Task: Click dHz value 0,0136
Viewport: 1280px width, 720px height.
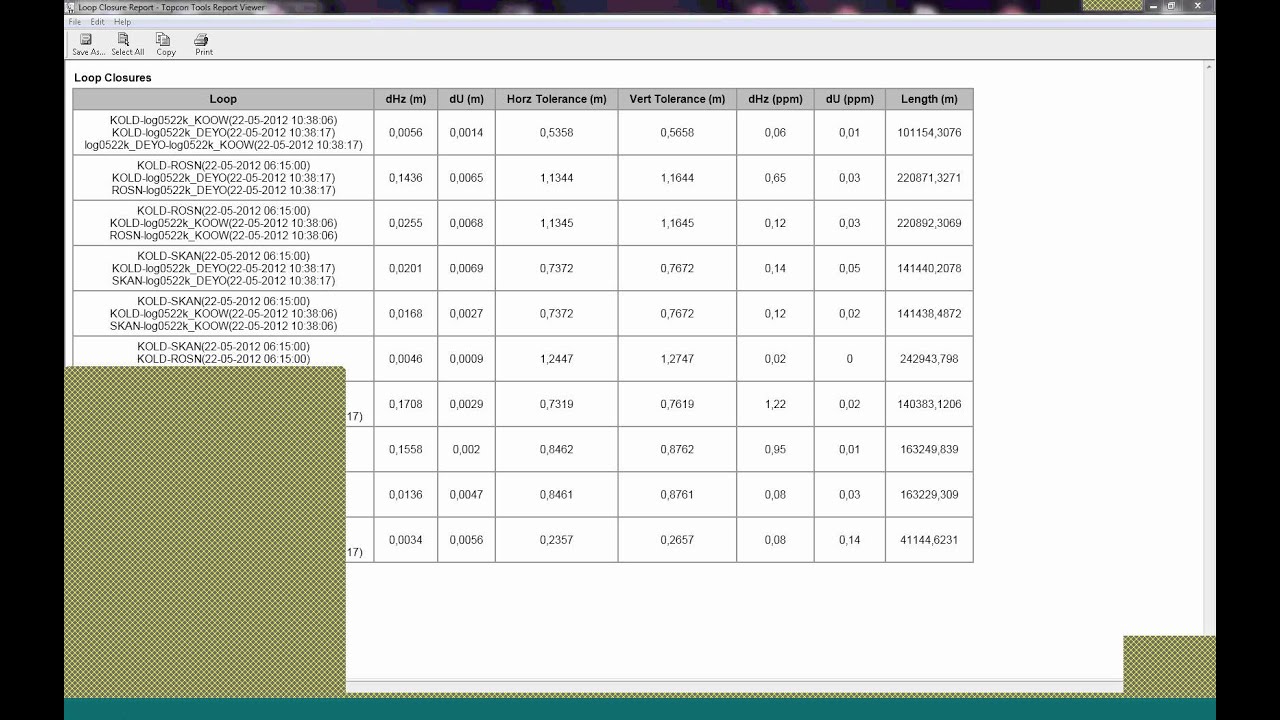Action: [406, 494]
